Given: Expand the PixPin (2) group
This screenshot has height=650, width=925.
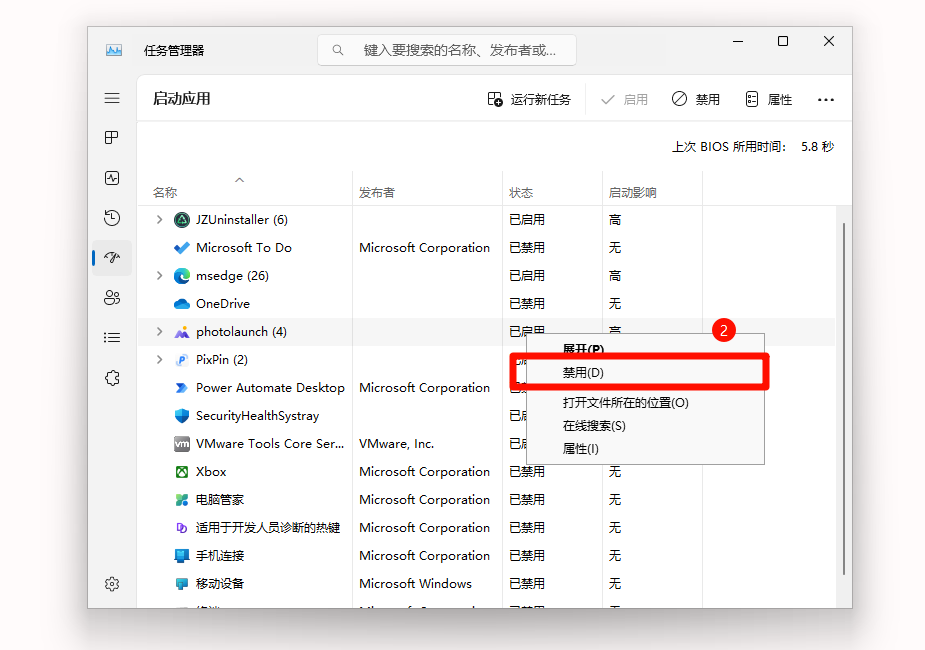Looking at the screenshot, I should [x=159, y=359].
